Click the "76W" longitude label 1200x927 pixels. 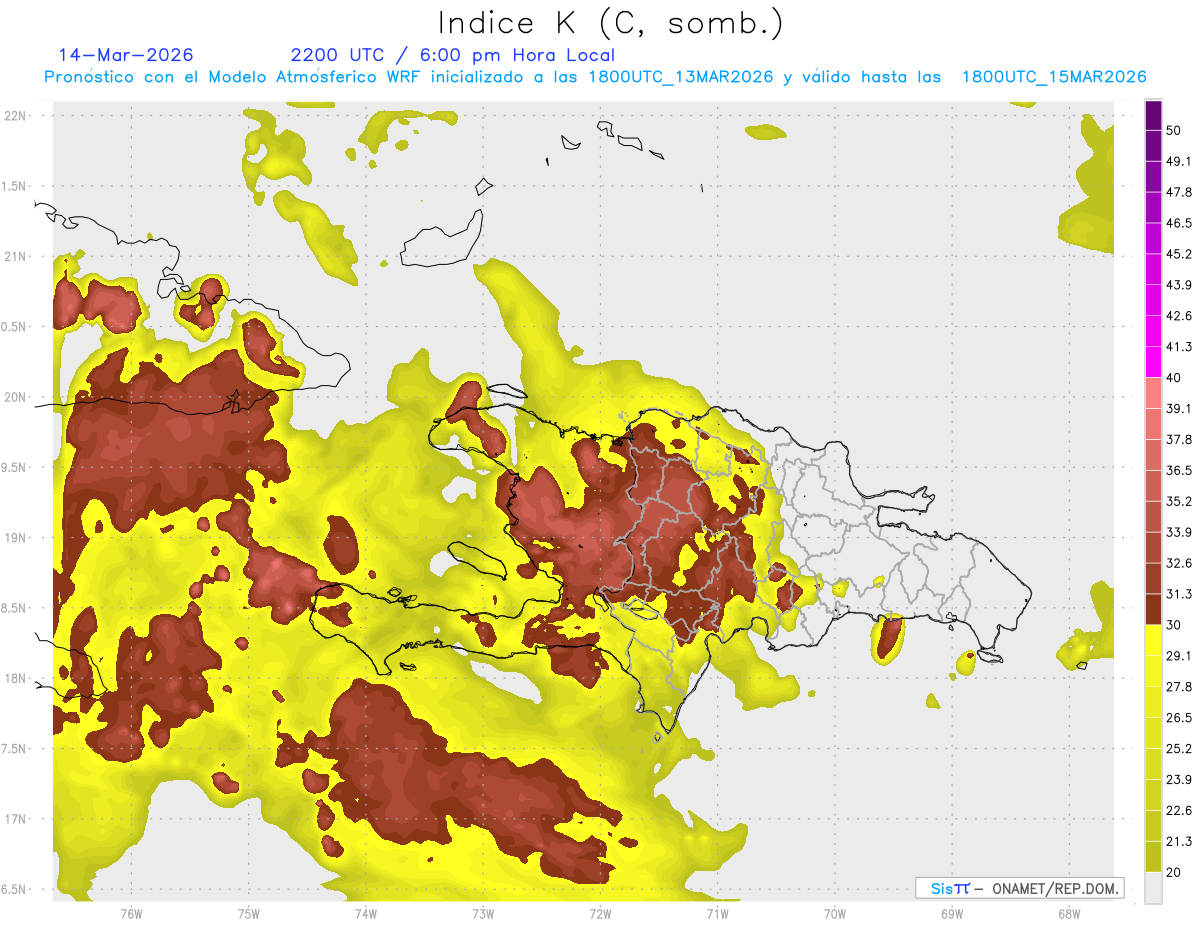pyautogui.click(x=131, y=913)
